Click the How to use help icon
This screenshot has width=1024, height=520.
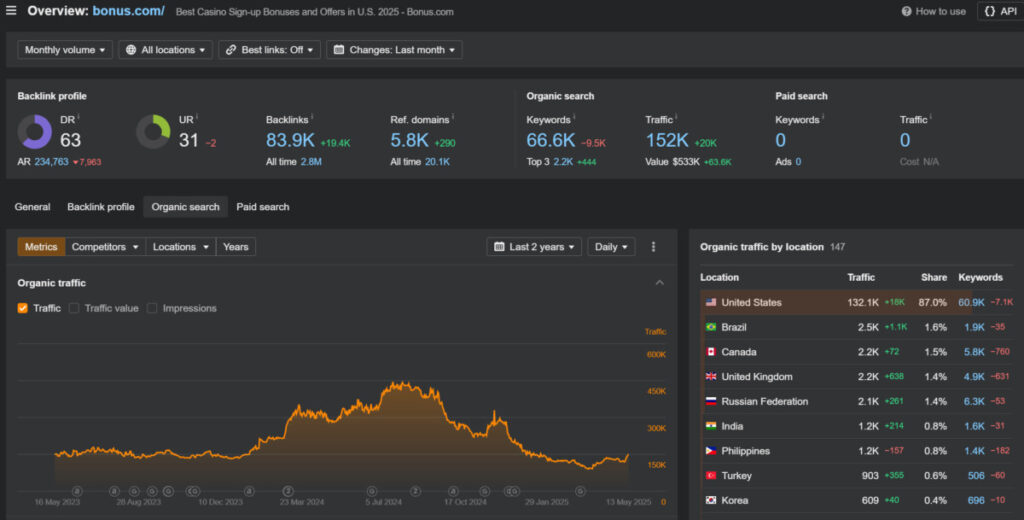[906, 11]
